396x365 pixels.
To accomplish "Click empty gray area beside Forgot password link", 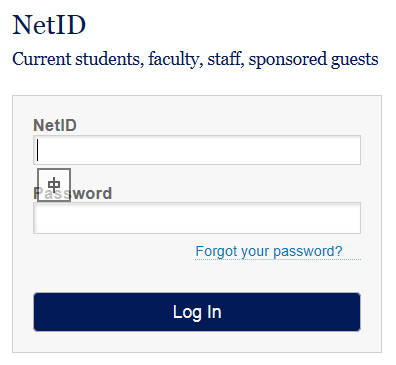I will point(113,251).
